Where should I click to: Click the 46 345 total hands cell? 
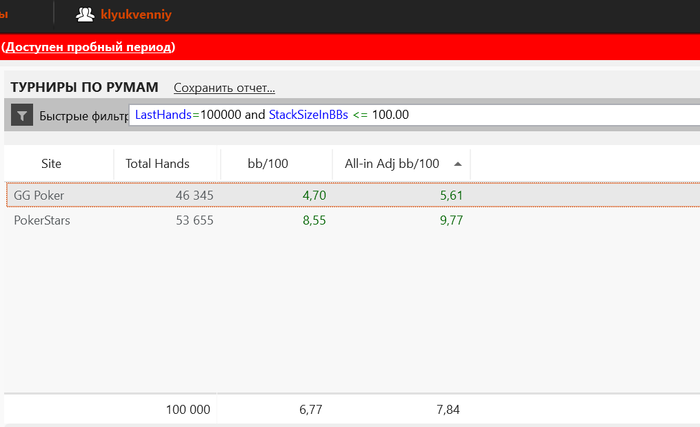click(x=195, y=195)
